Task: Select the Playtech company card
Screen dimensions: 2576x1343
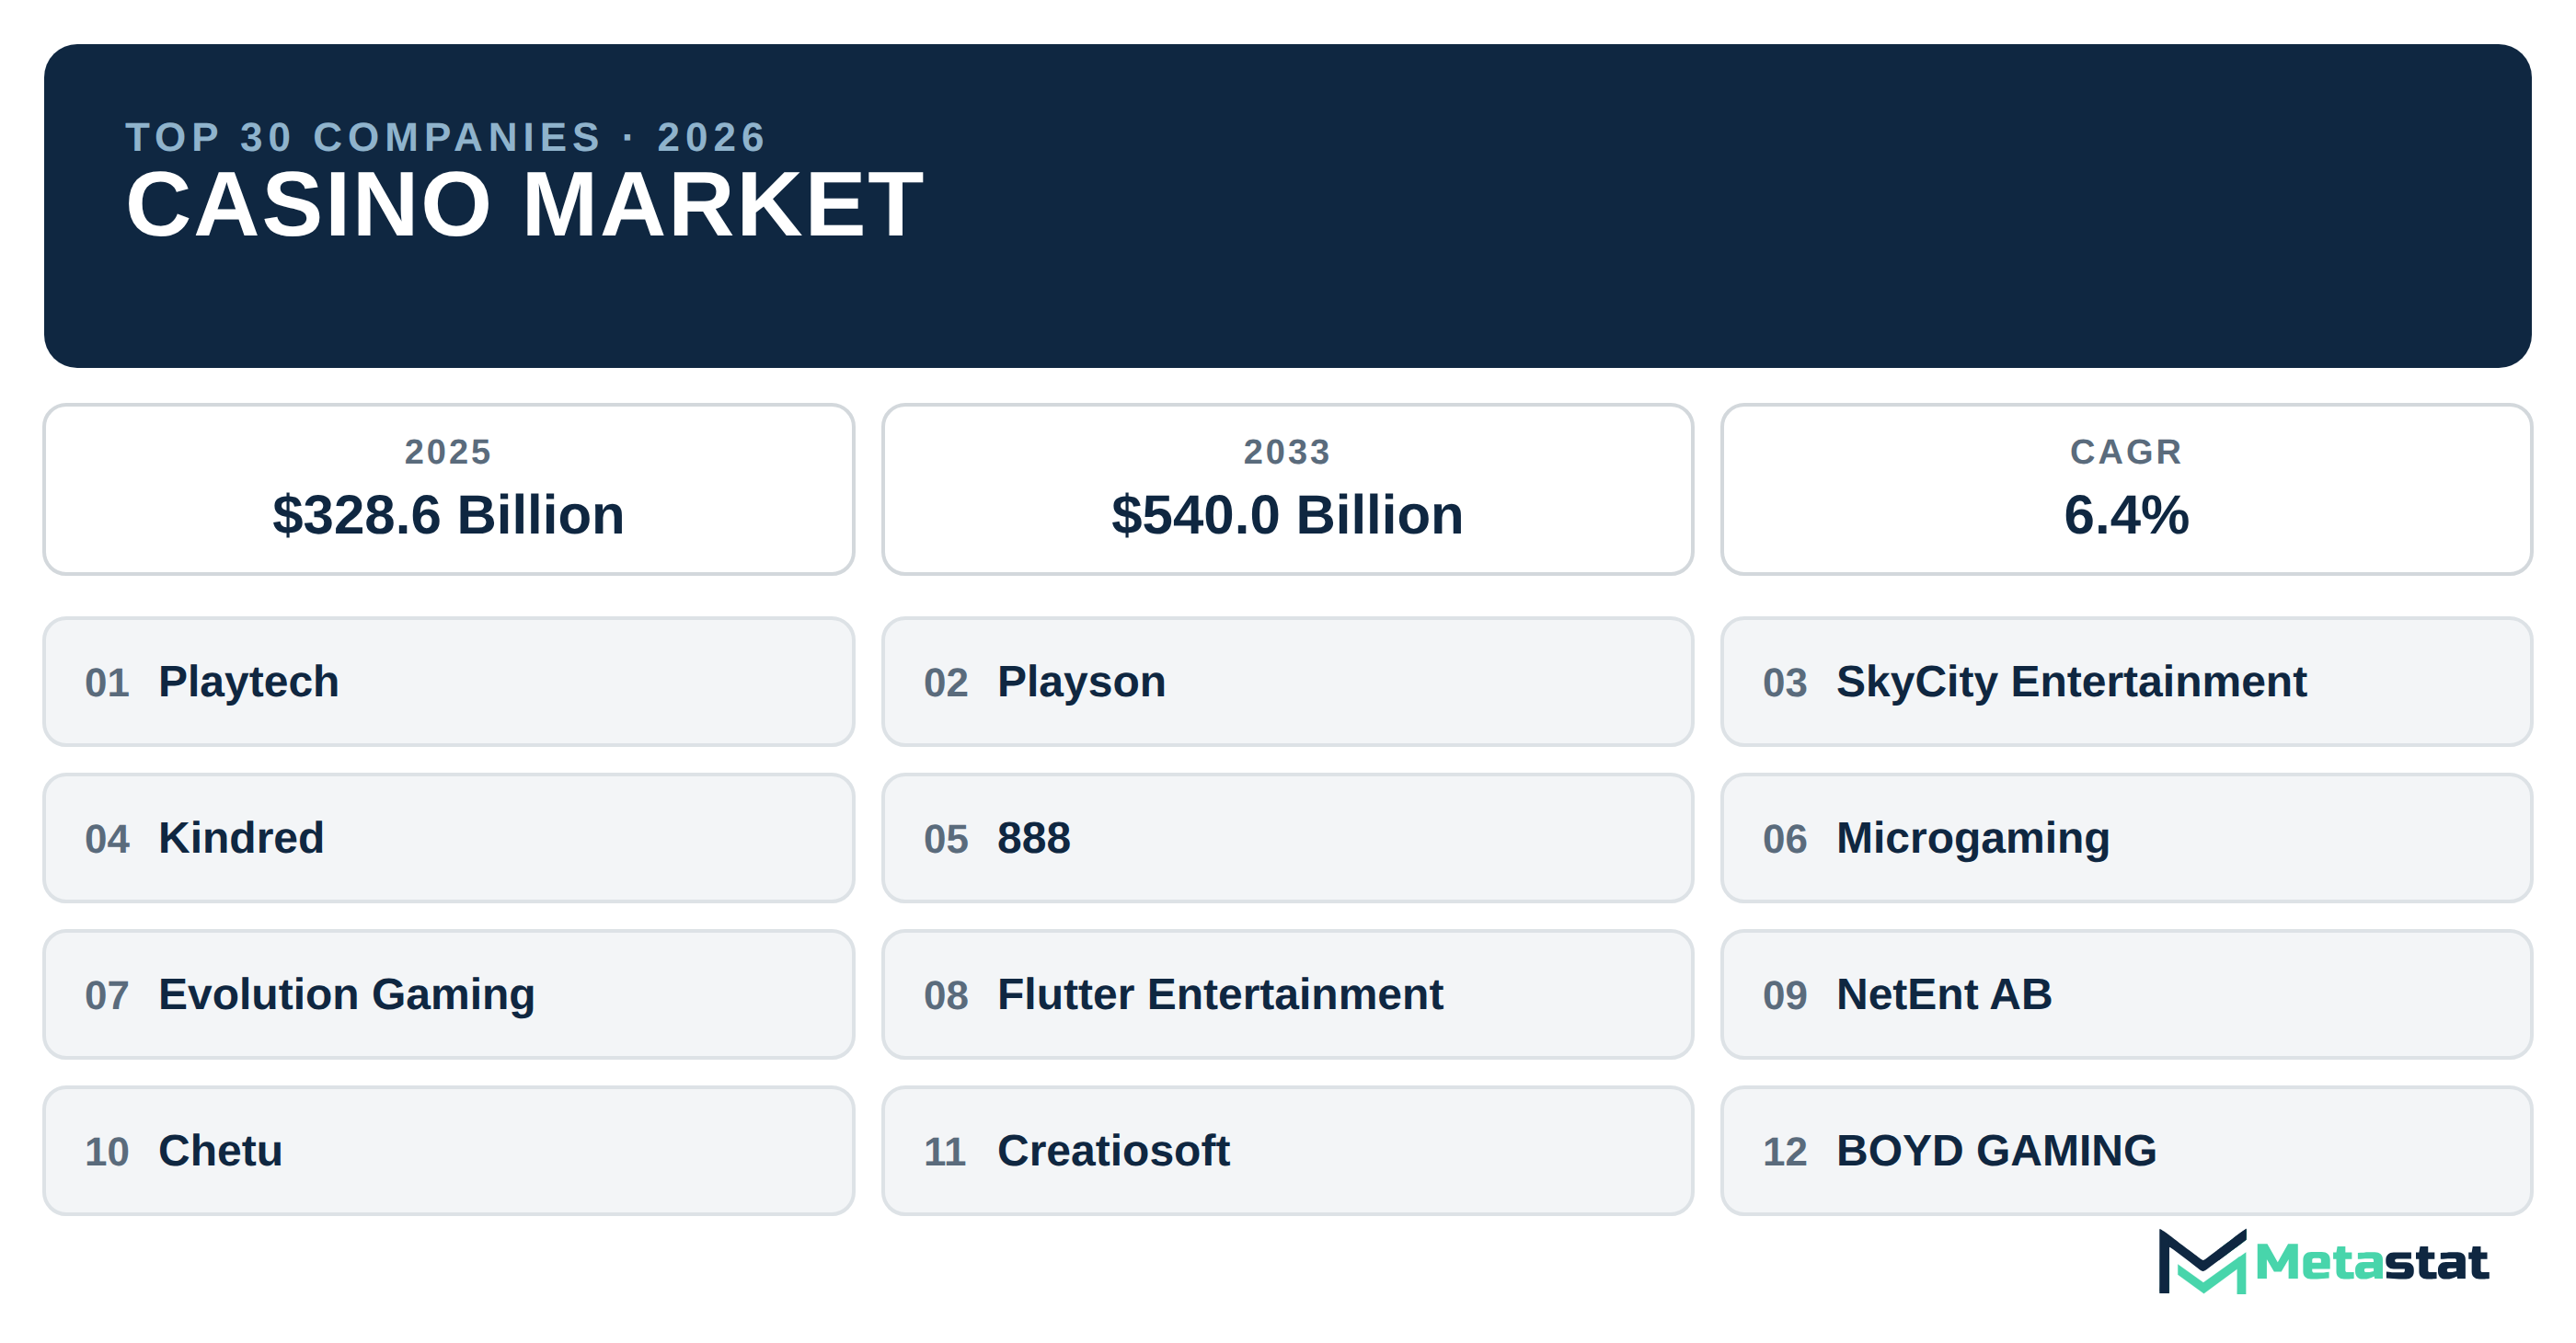Action: [449, 682]
